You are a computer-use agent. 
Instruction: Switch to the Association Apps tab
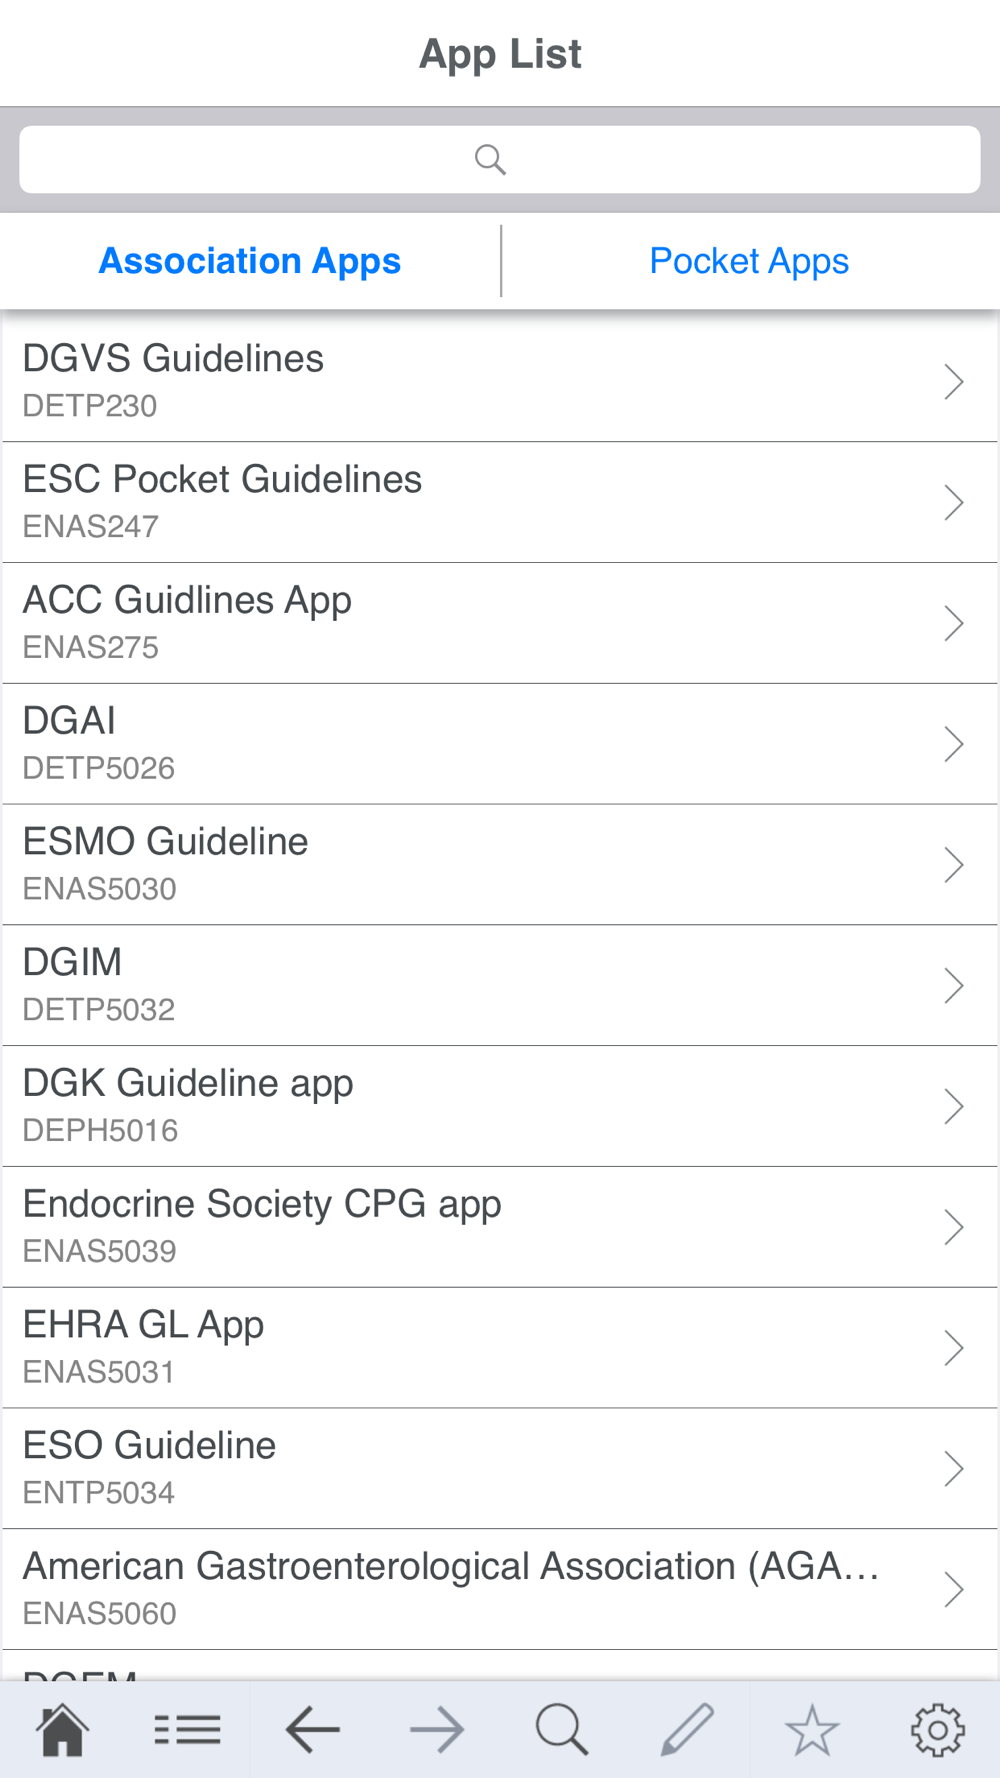pos(250,261)
